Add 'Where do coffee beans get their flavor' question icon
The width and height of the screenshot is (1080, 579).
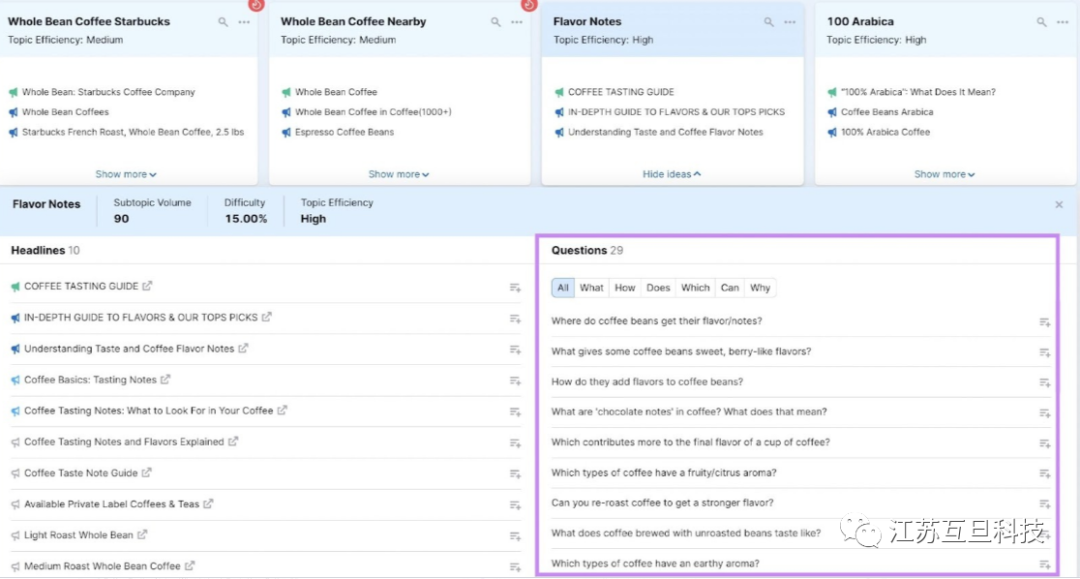coord(1044,322)
